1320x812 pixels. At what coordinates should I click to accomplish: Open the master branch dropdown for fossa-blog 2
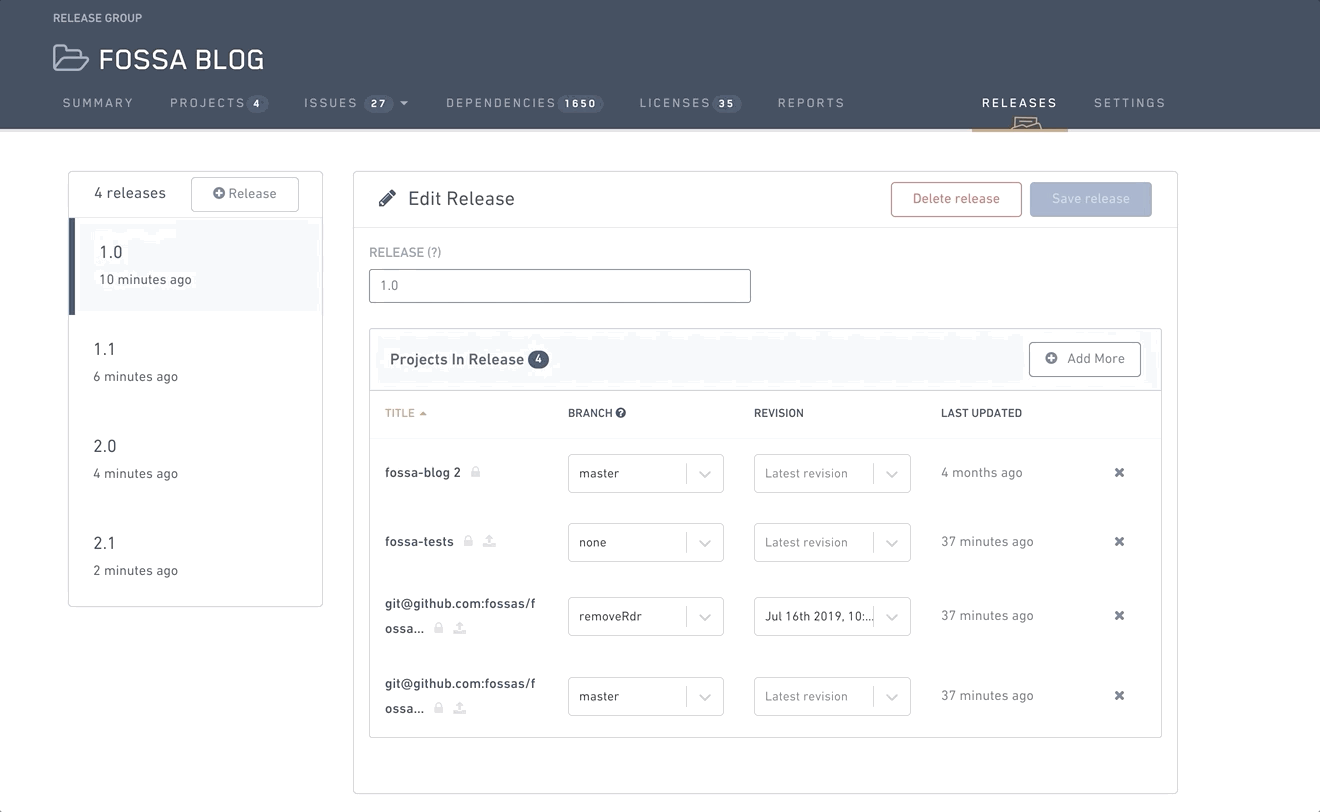[x=645, y=474]
